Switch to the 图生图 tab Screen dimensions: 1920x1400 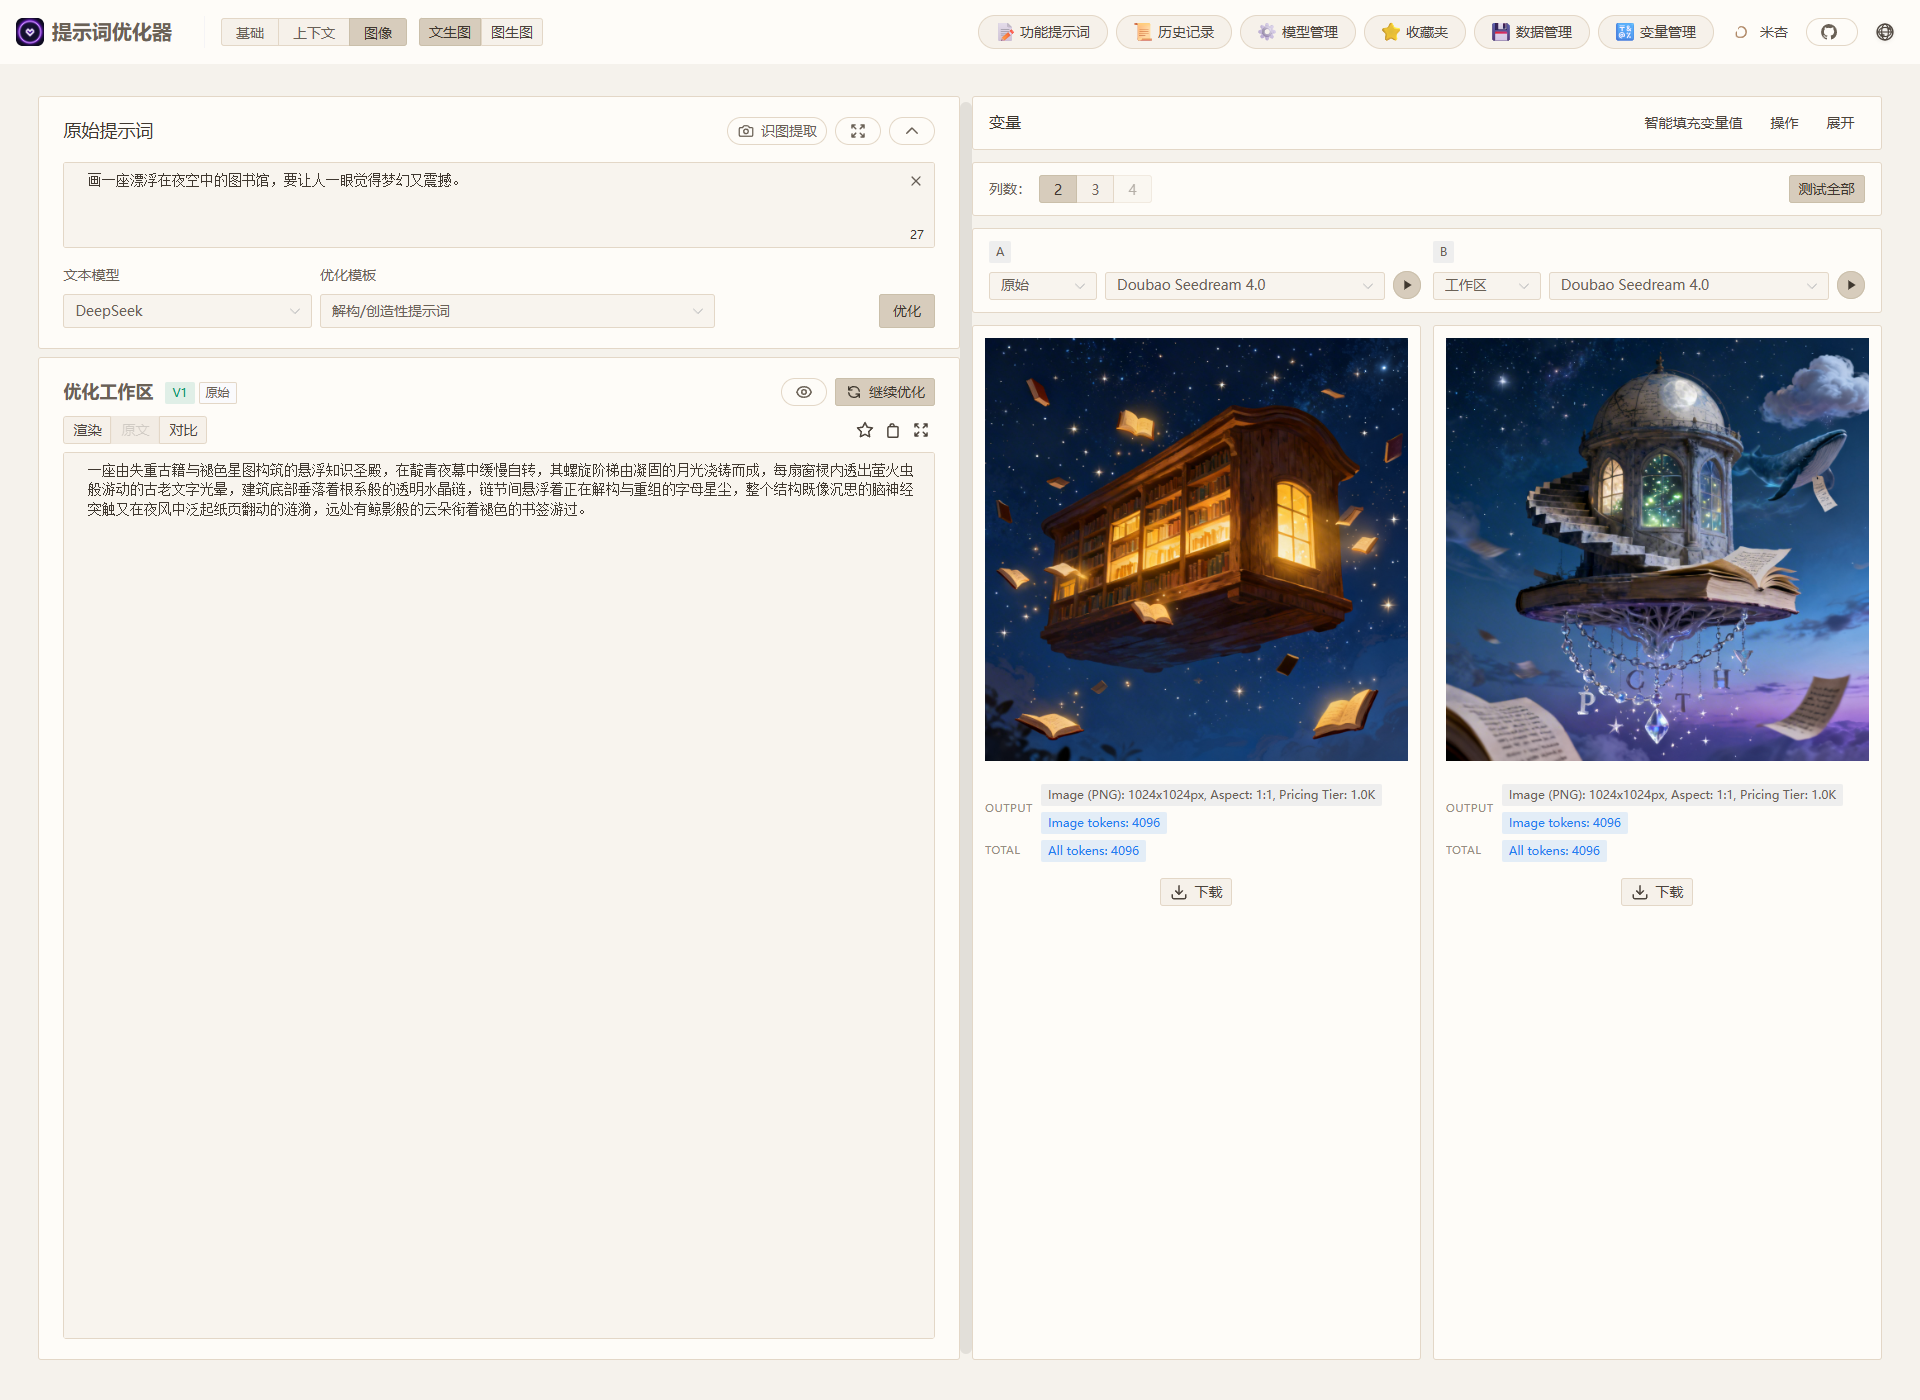coord(511,31)
